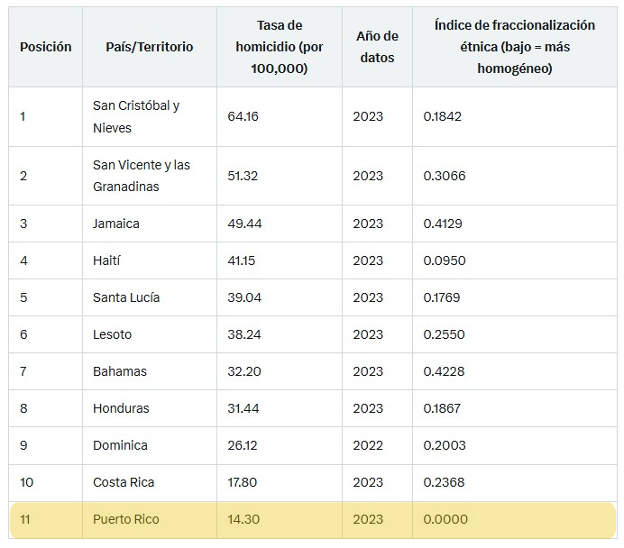This screenshot has width=624, height=548.
Task: Click the País/Territorio column header
Action: [x=149, y=47]
